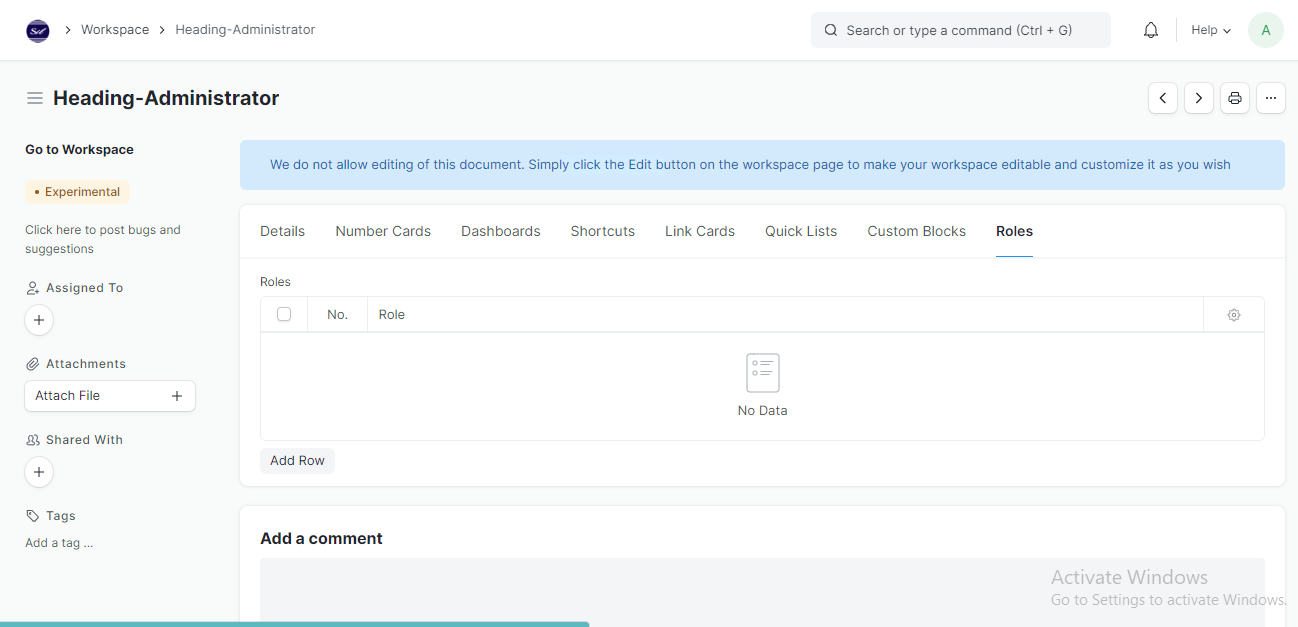Open the three-dots more menu

[1271, 98]
